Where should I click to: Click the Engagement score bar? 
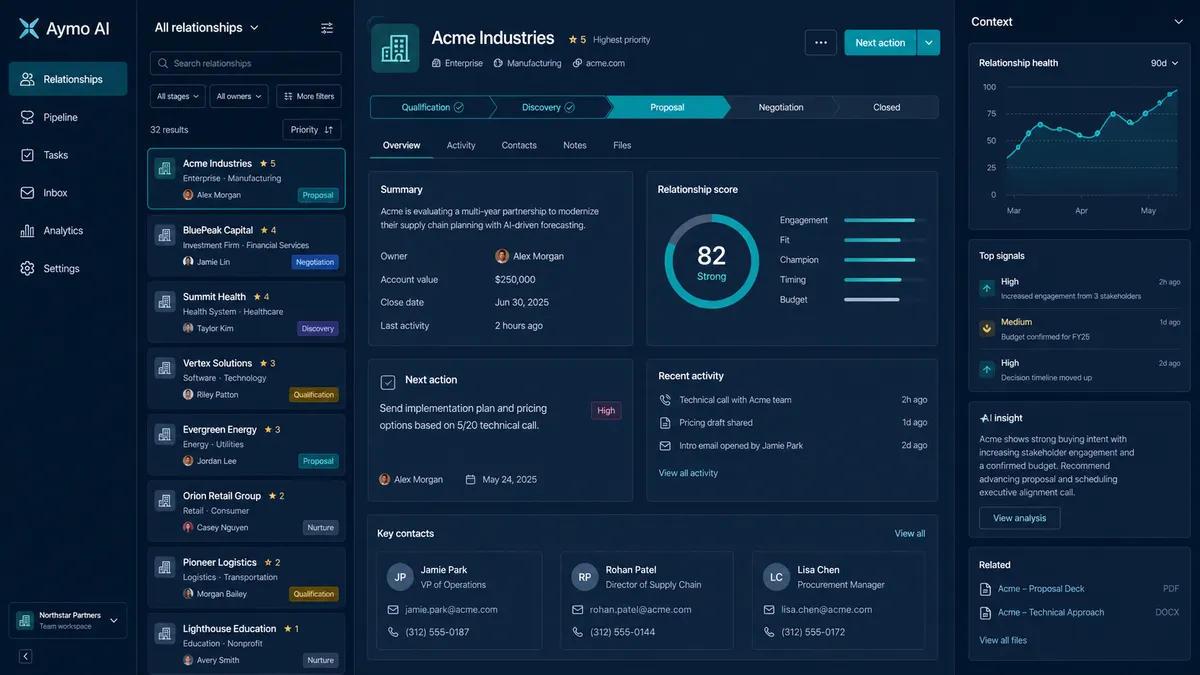pos(880,220)
